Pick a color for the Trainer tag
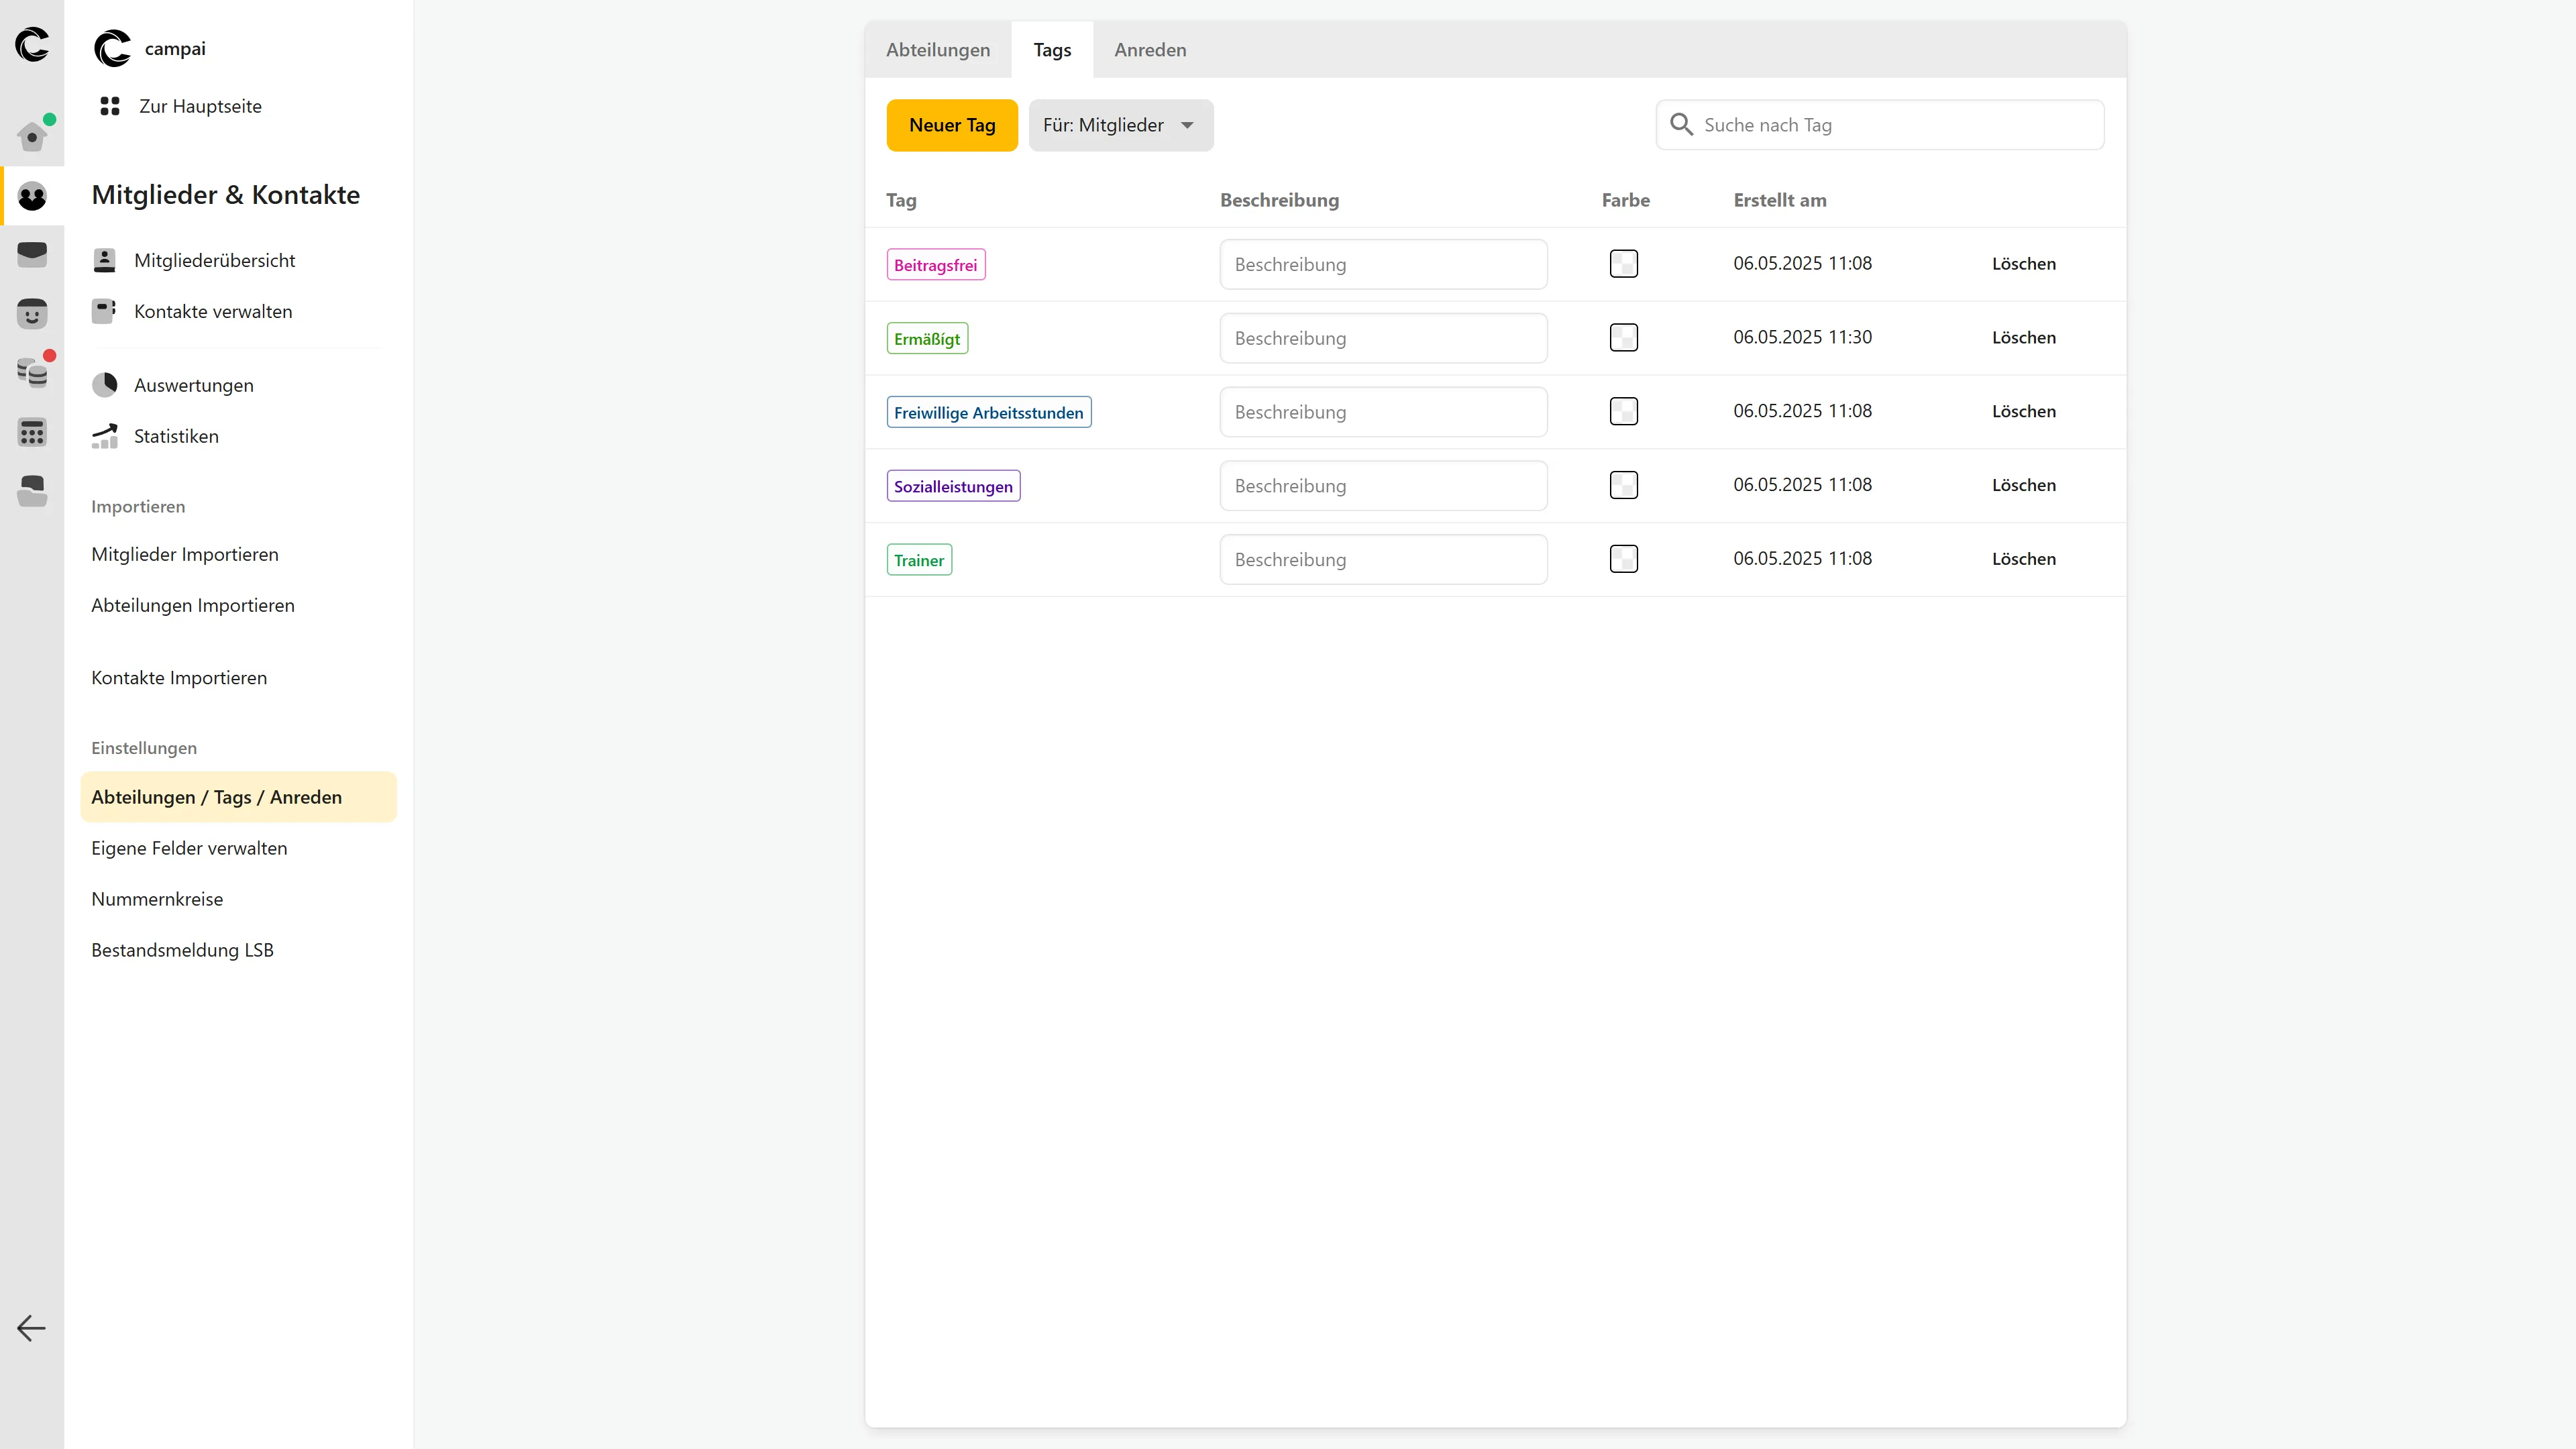 click(1624, 559)
